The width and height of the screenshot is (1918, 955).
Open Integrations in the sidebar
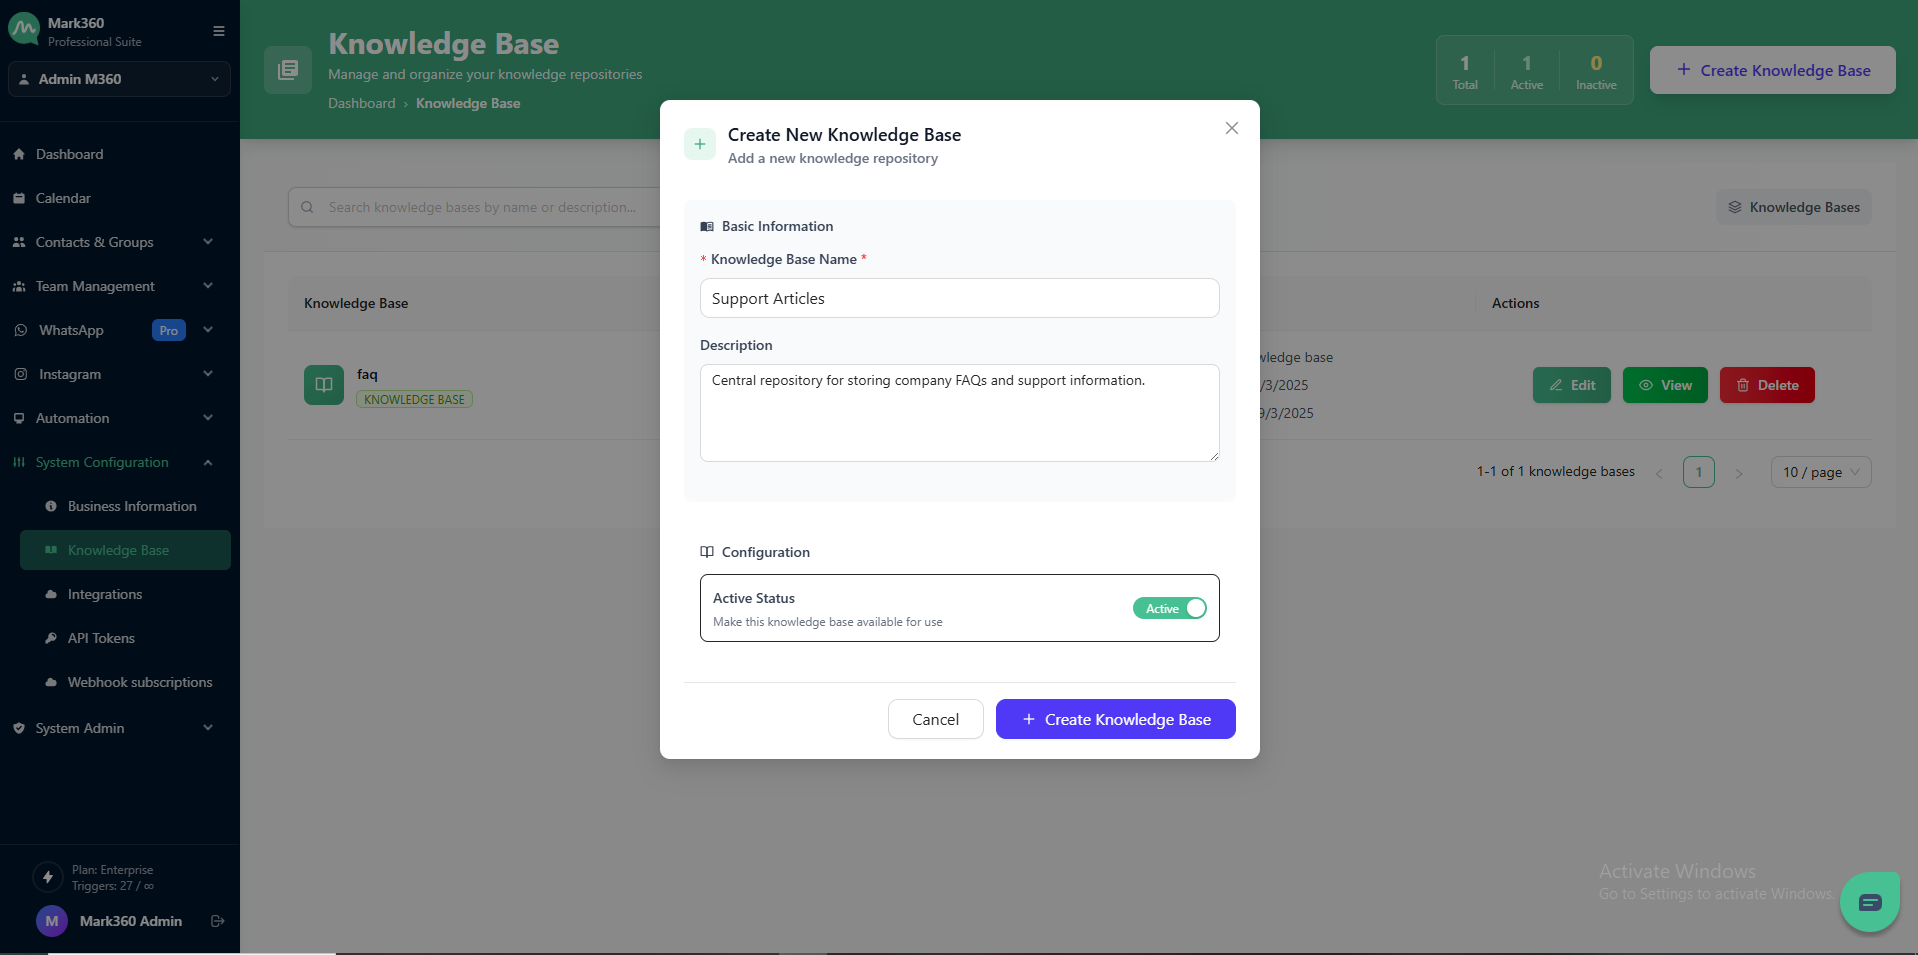105,594
